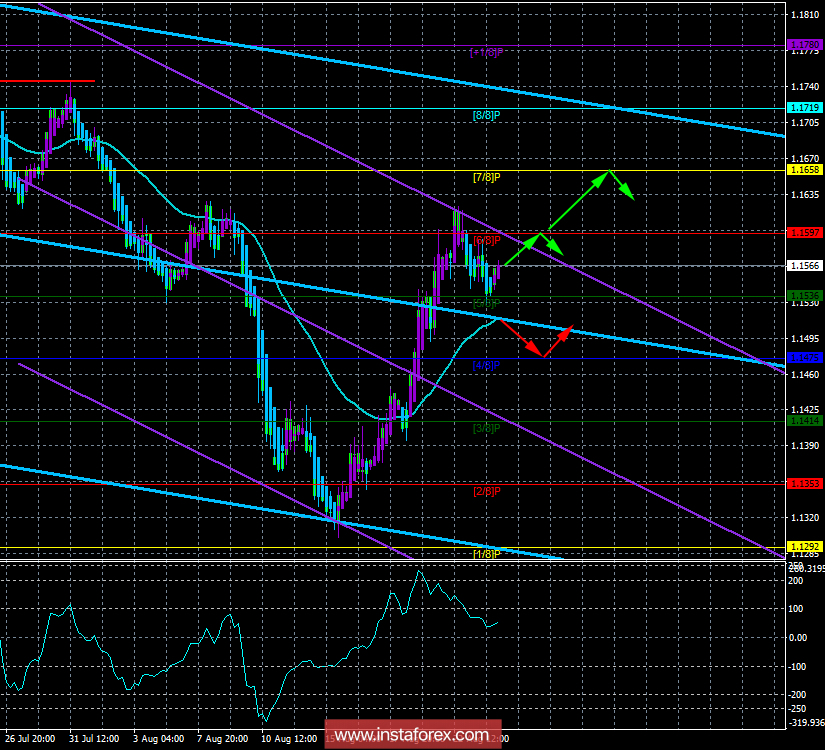Select the [4/8]P Murray level label

pyautogui.click(x=487, y=365)
